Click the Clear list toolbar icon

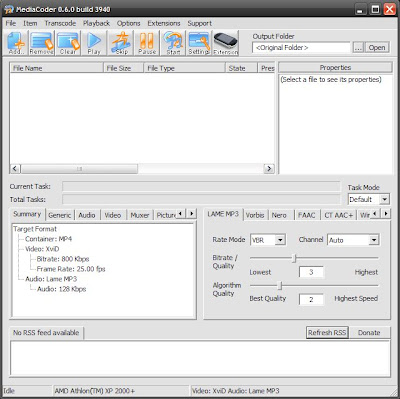point(68,43)
